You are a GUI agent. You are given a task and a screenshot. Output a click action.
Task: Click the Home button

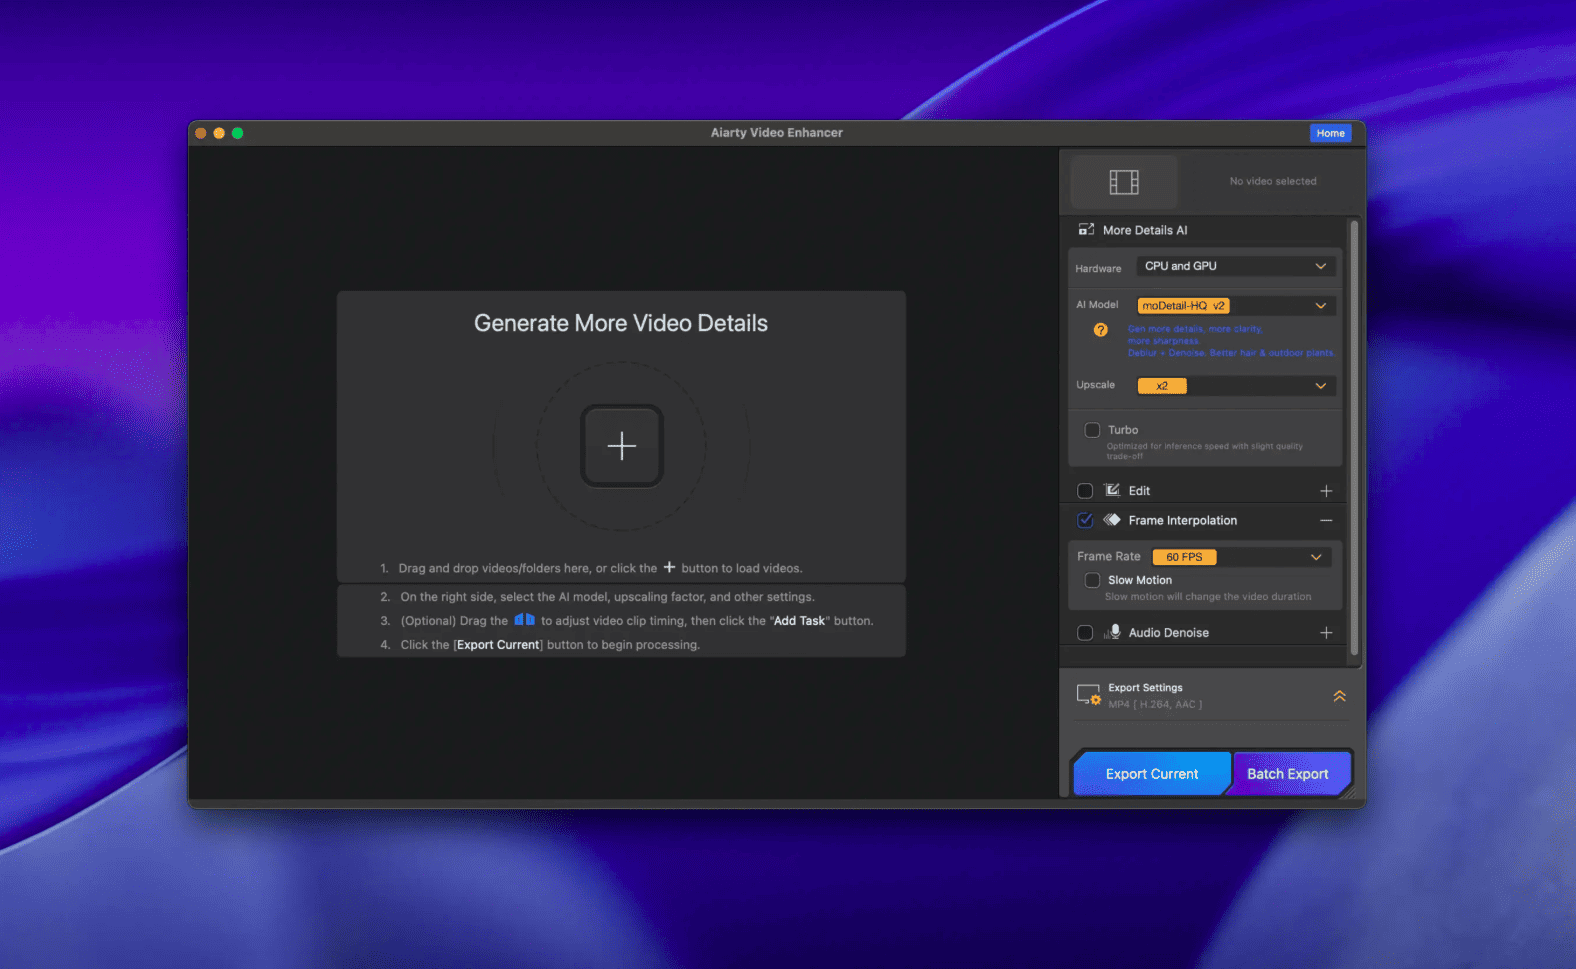1330,133
